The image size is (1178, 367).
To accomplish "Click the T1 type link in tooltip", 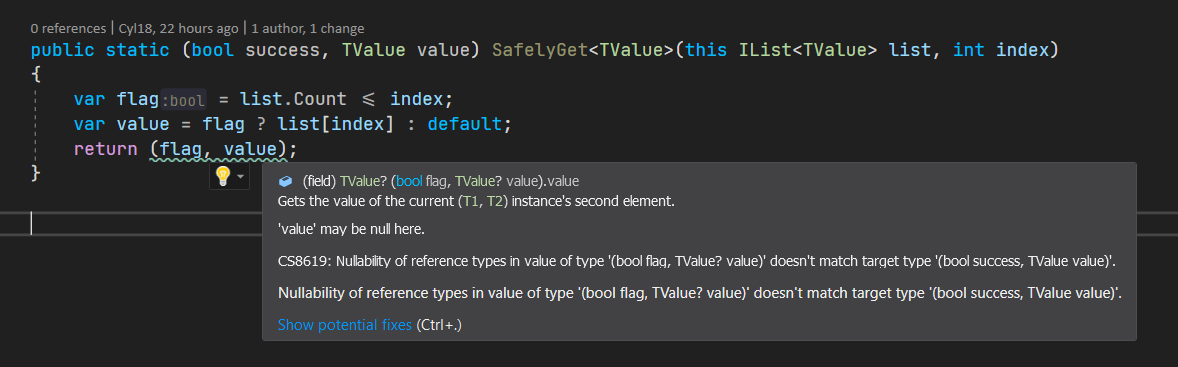I will coord(469,202).
